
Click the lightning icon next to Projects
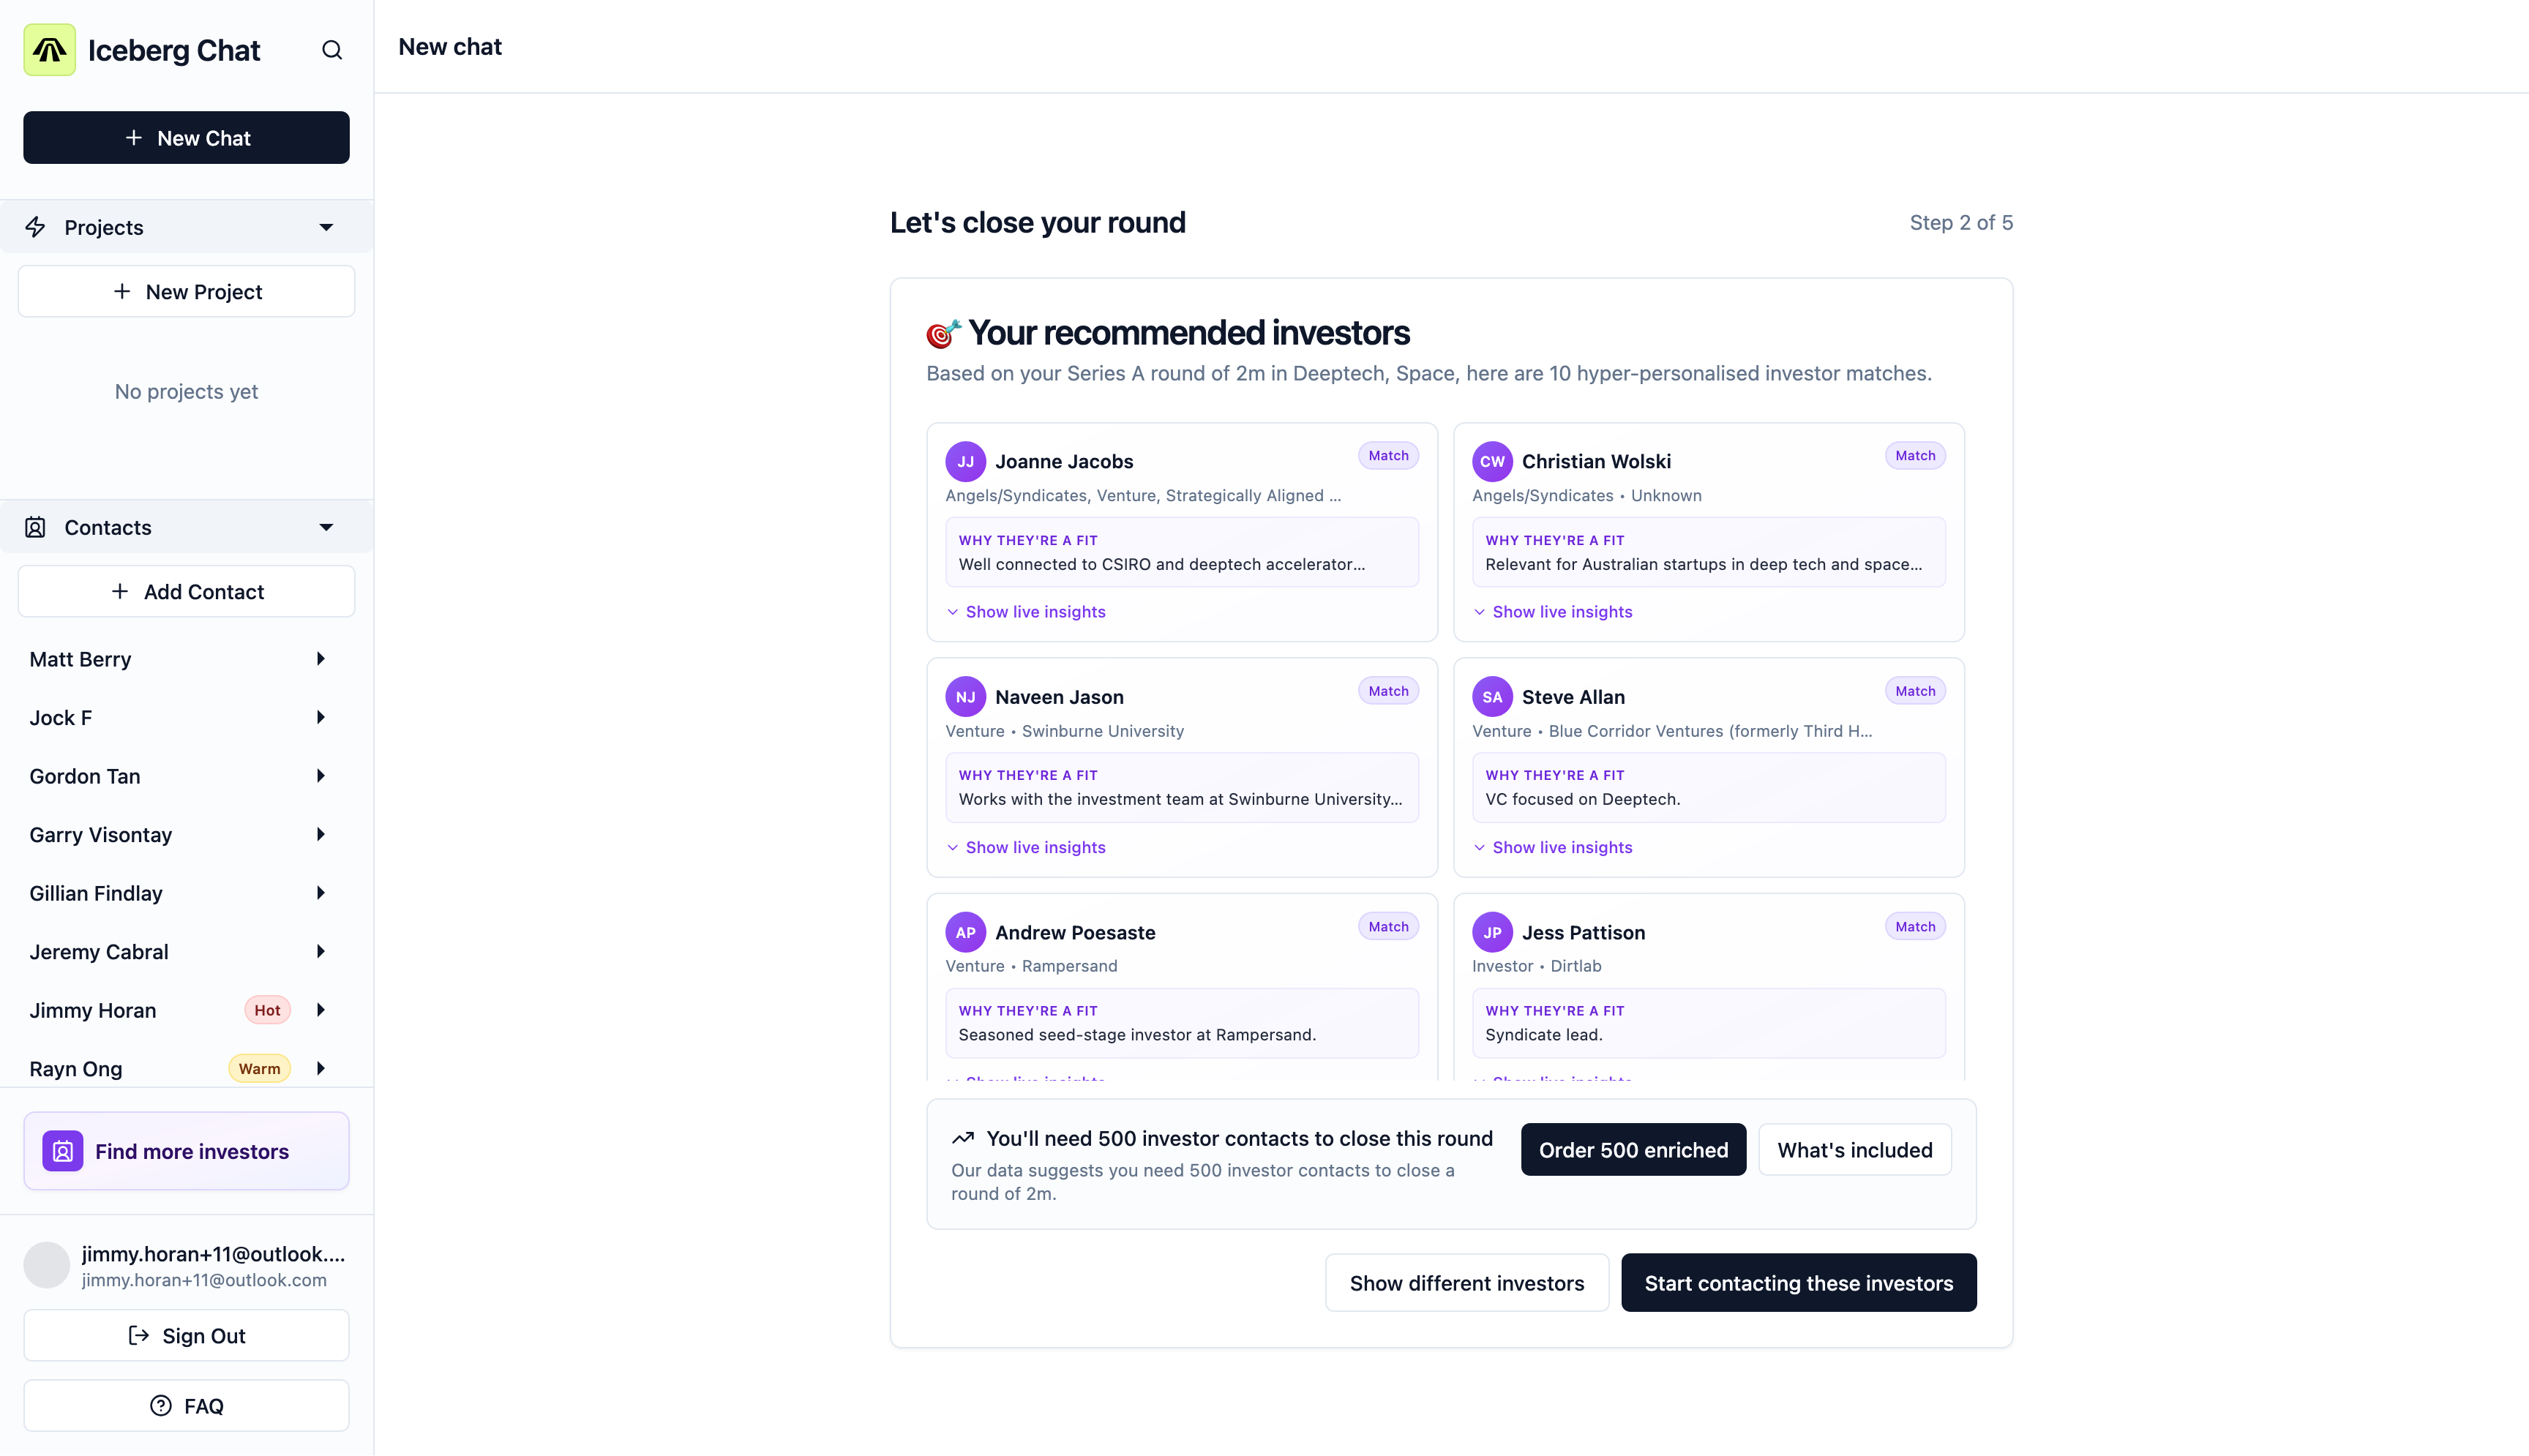tap(36, 226)
